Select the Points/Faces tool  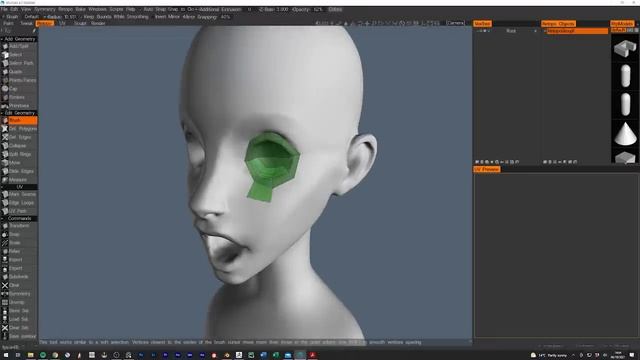[19, 80]
